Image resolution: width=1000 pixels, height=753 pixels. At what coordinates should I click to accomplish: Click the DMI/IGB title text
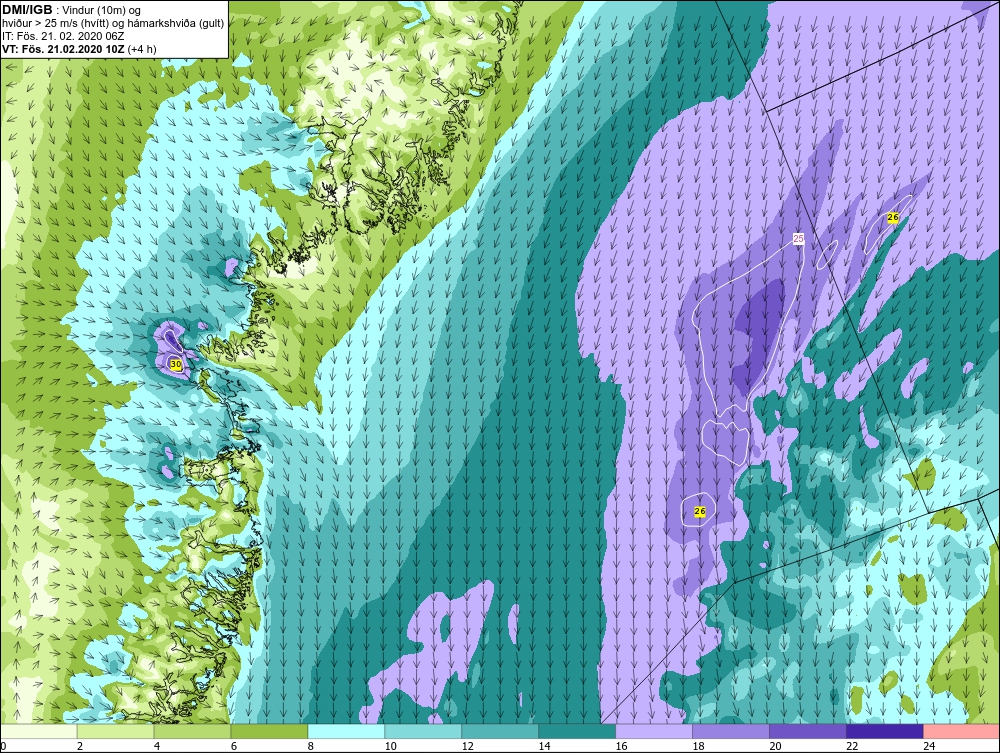click(27, 10)
